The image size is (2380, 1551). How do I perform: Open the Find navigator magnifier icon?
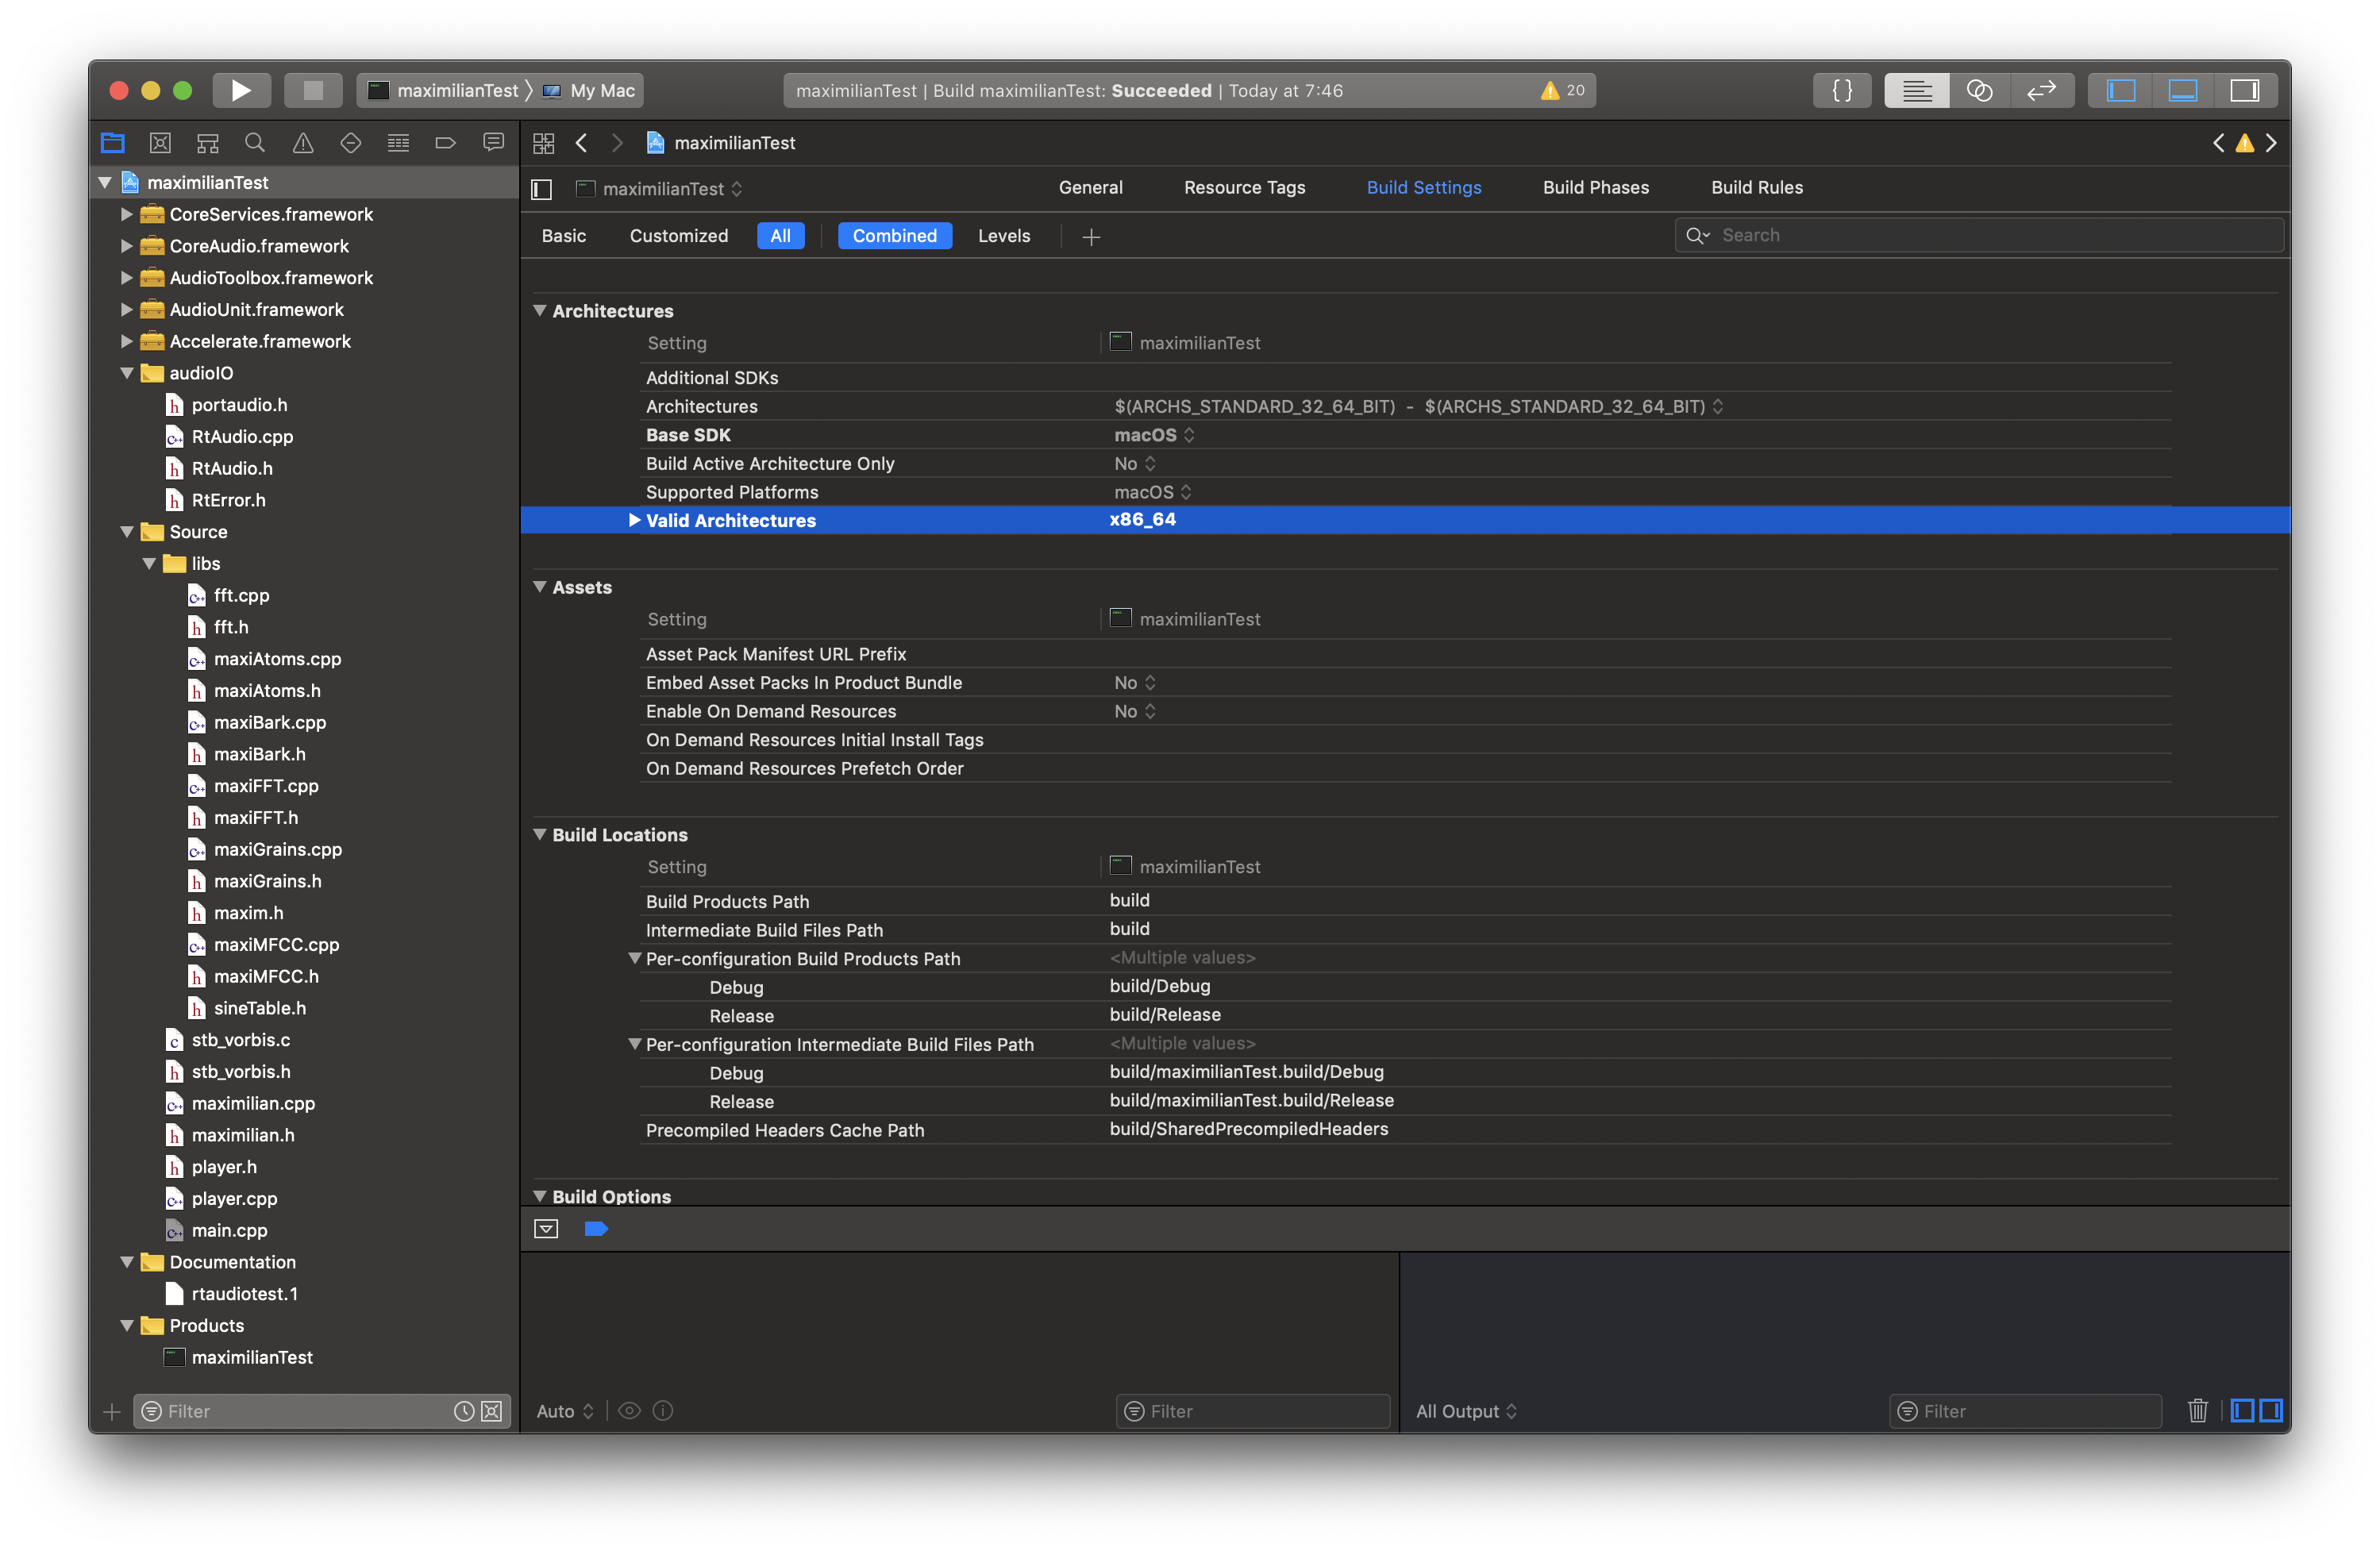tap(255, 143)
